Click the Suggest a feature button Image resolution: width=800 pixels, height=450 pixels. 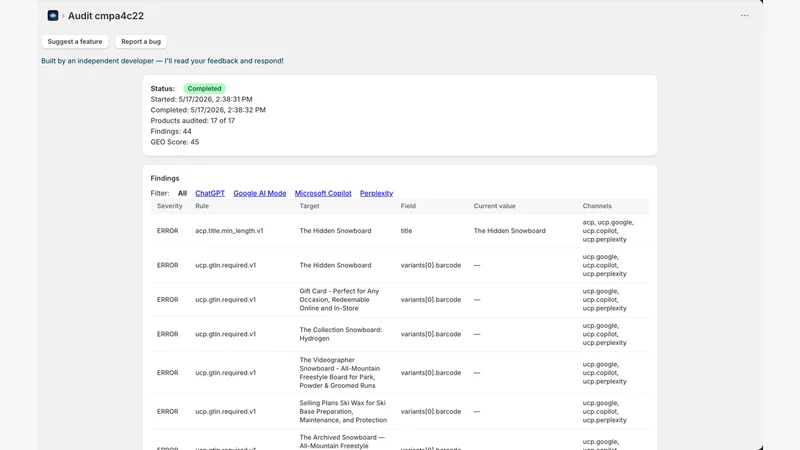[x=75, y=41]
